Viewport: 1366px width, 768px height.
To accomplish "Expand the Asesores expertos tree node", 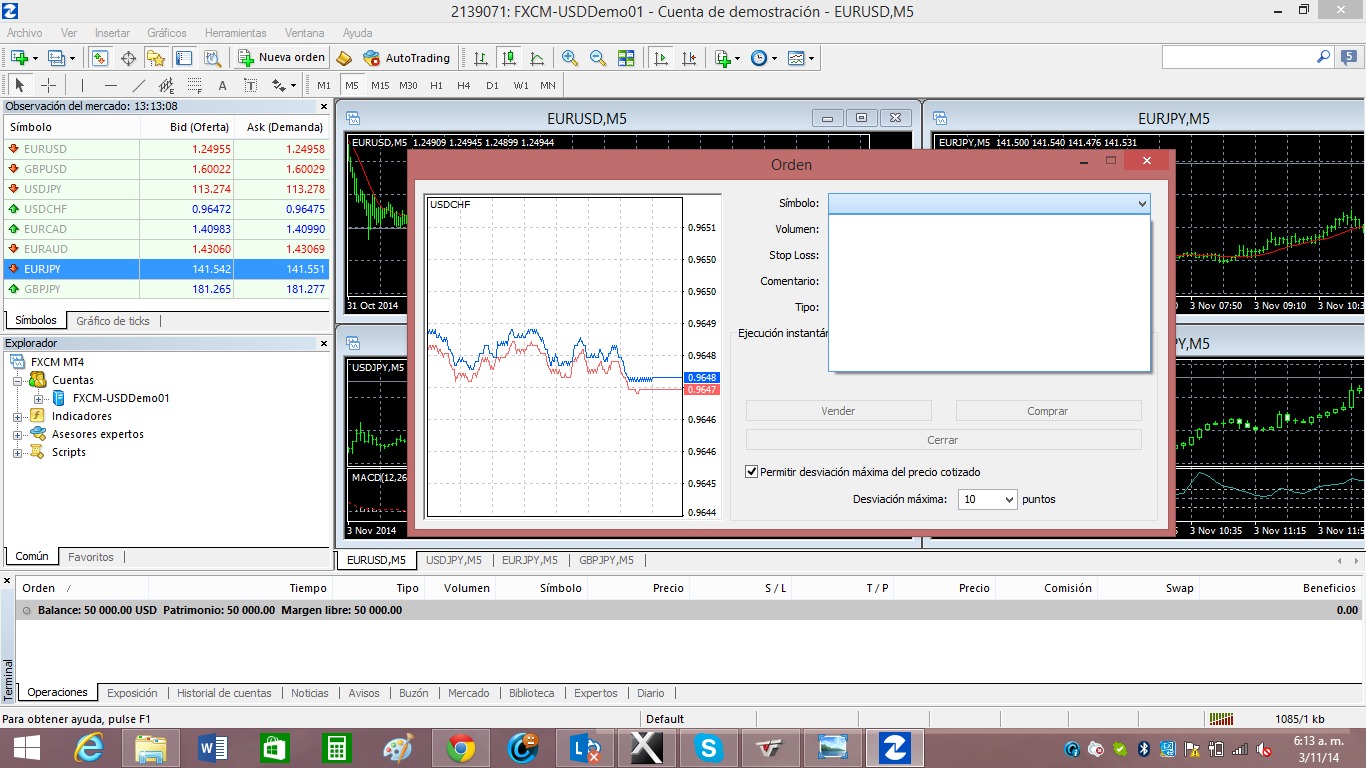I will tap(17, 434).
